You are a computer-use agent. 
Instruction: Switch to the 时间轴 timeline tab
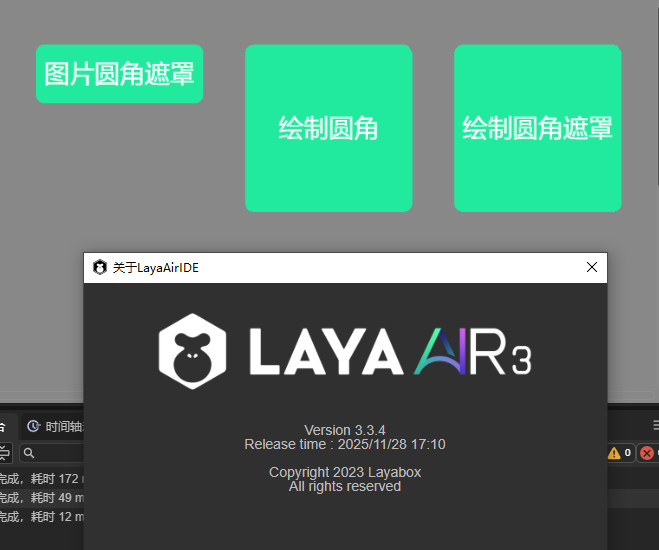pos(62,427)
